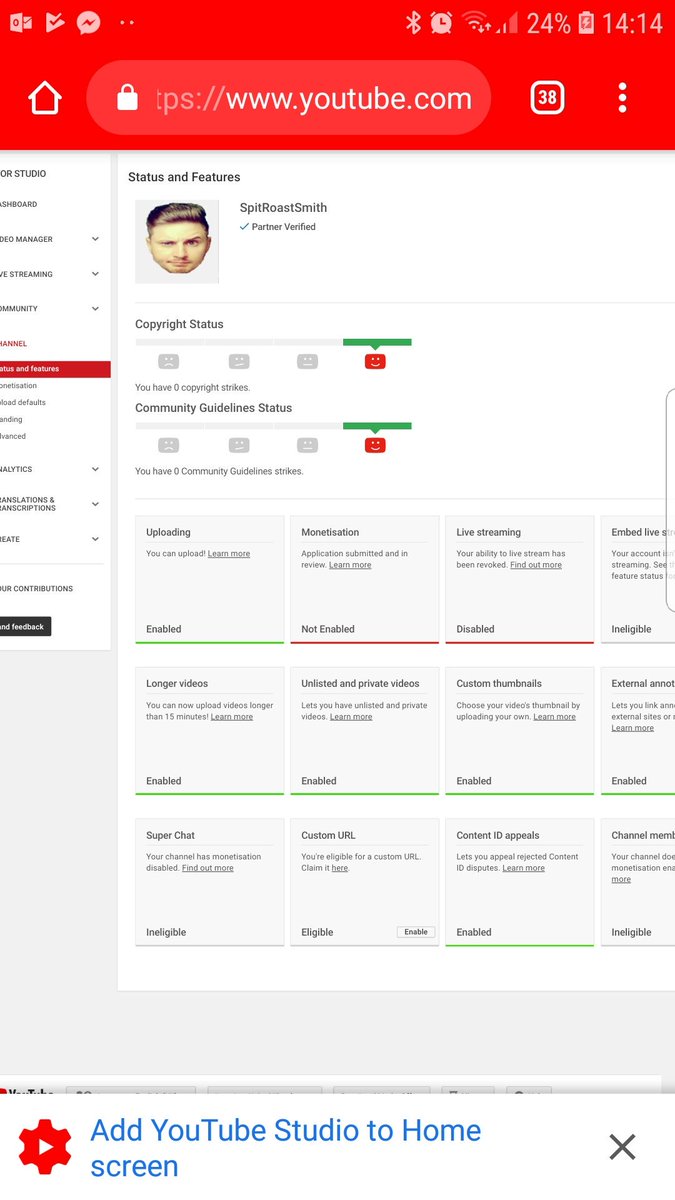Click 'You have 0 Community Guidelines strikes' text

pyautogui.click(x=219, y=471)
